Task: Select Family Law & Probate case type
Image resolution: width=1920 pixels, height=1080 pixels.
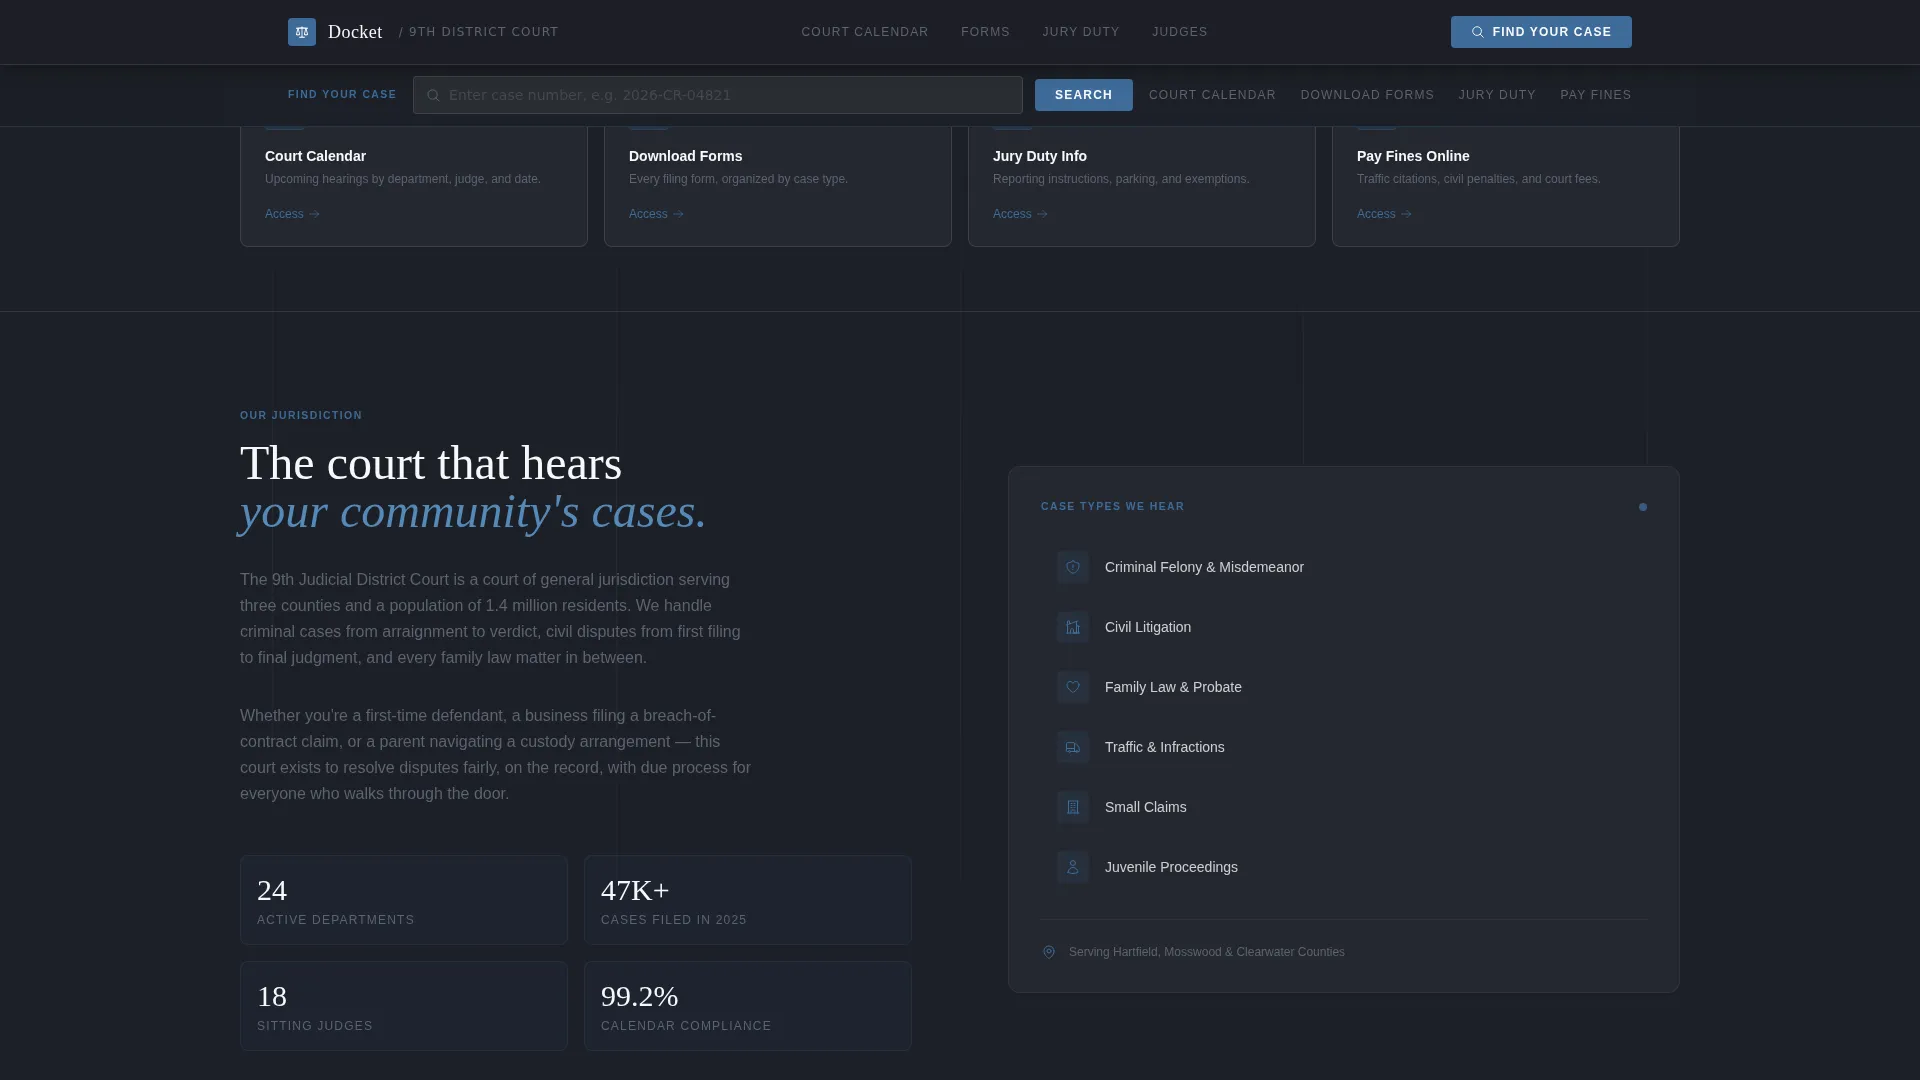Action: click(x=1344, y=687)
